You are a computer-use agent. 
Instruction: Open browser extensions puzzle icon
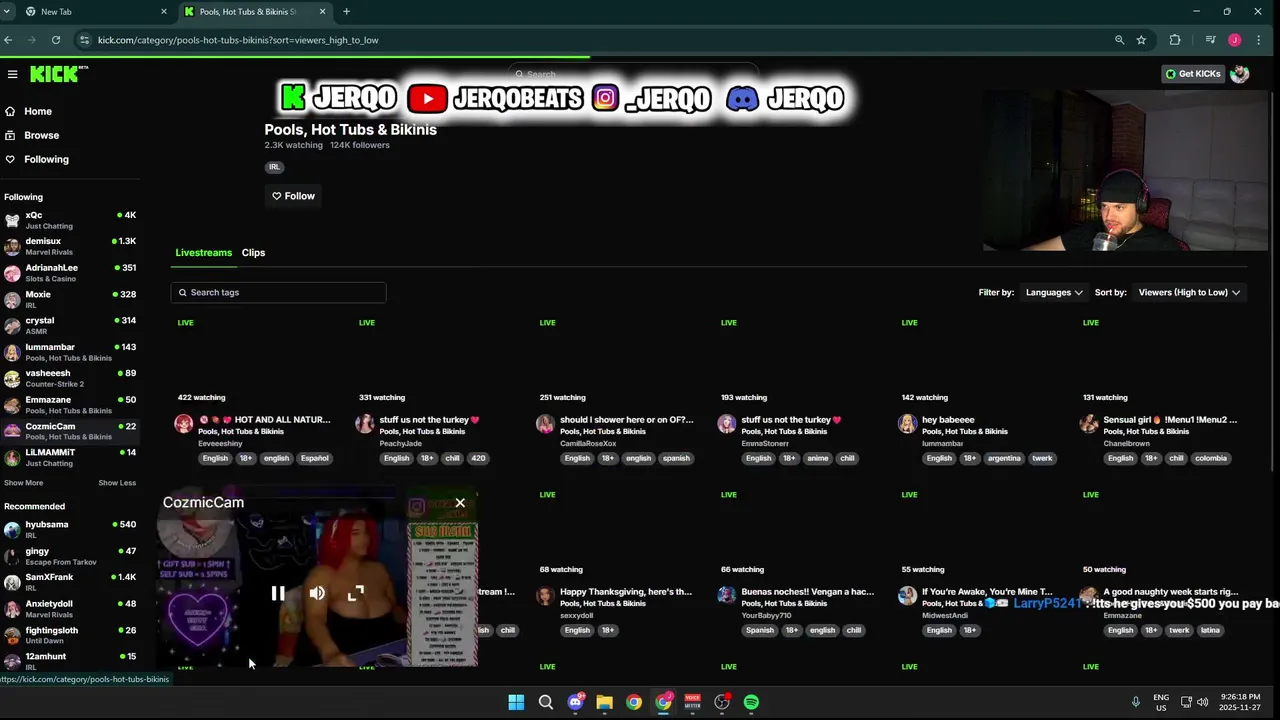click(1175, 40)
